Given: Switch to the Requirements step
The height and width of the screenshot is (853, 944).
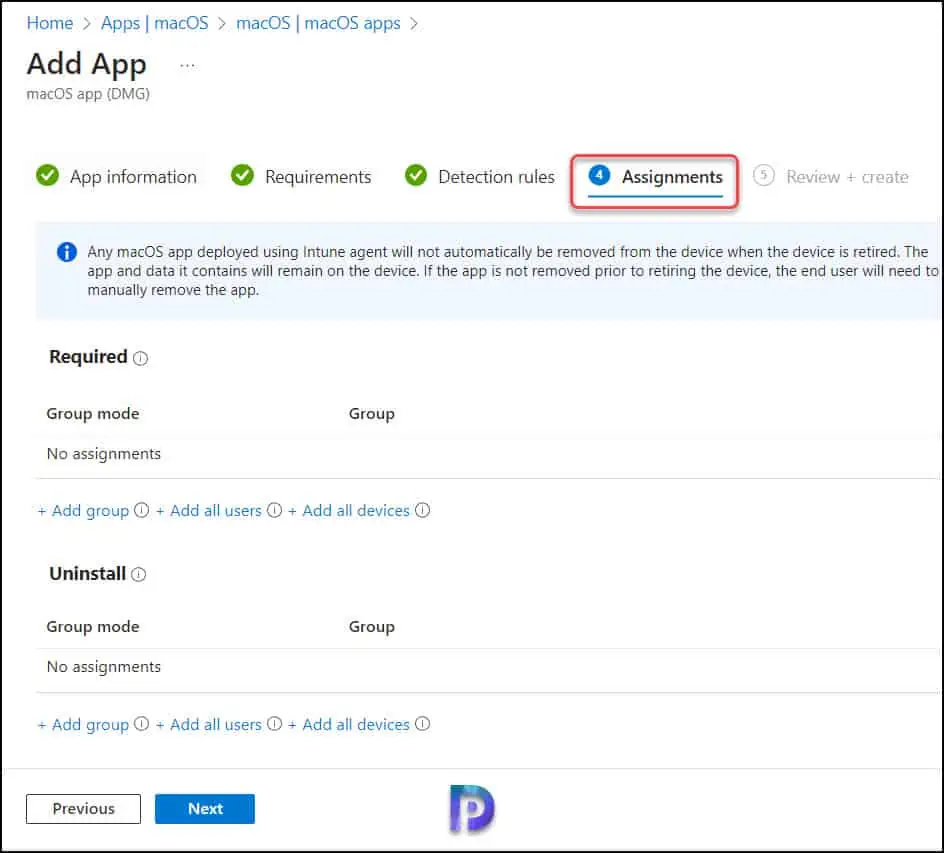Looking at the screenshot, I should [x=300, y=176].
